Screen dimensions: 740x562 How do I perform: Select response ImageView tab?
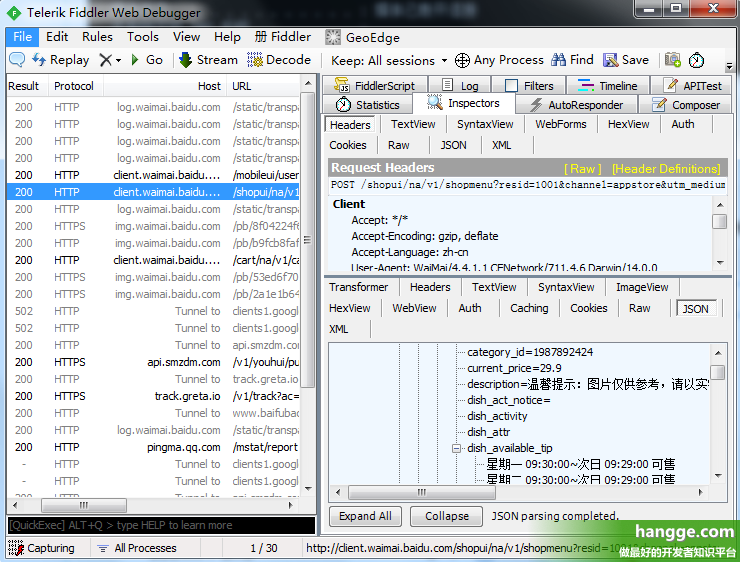[642, 287]
